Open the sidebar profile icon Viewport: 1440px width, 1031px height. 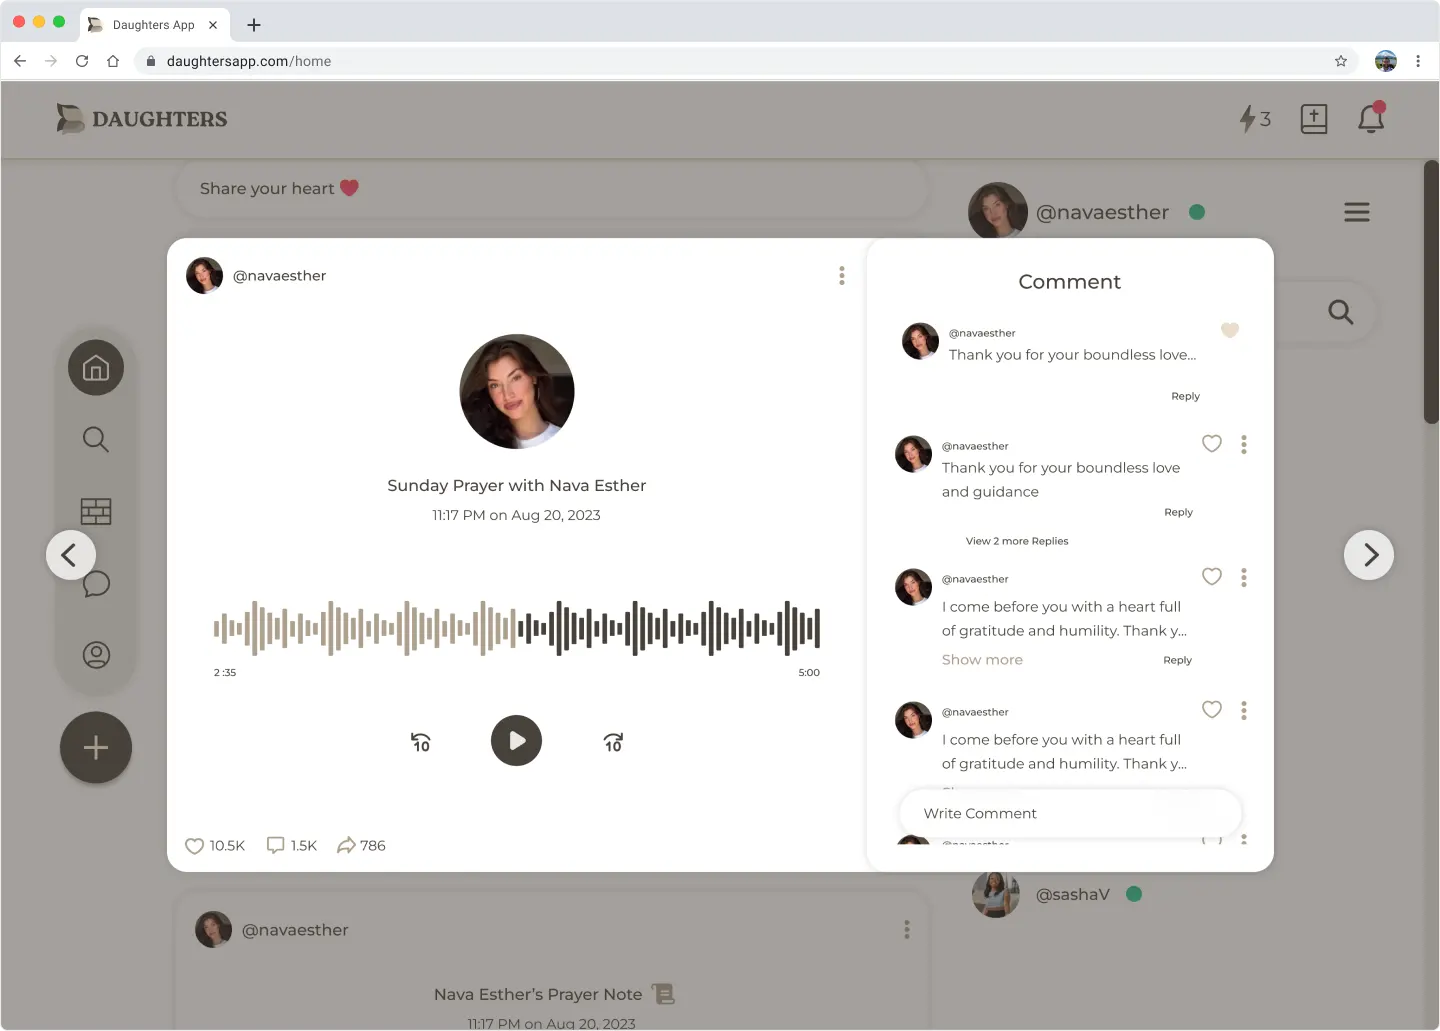coord(96,655)
